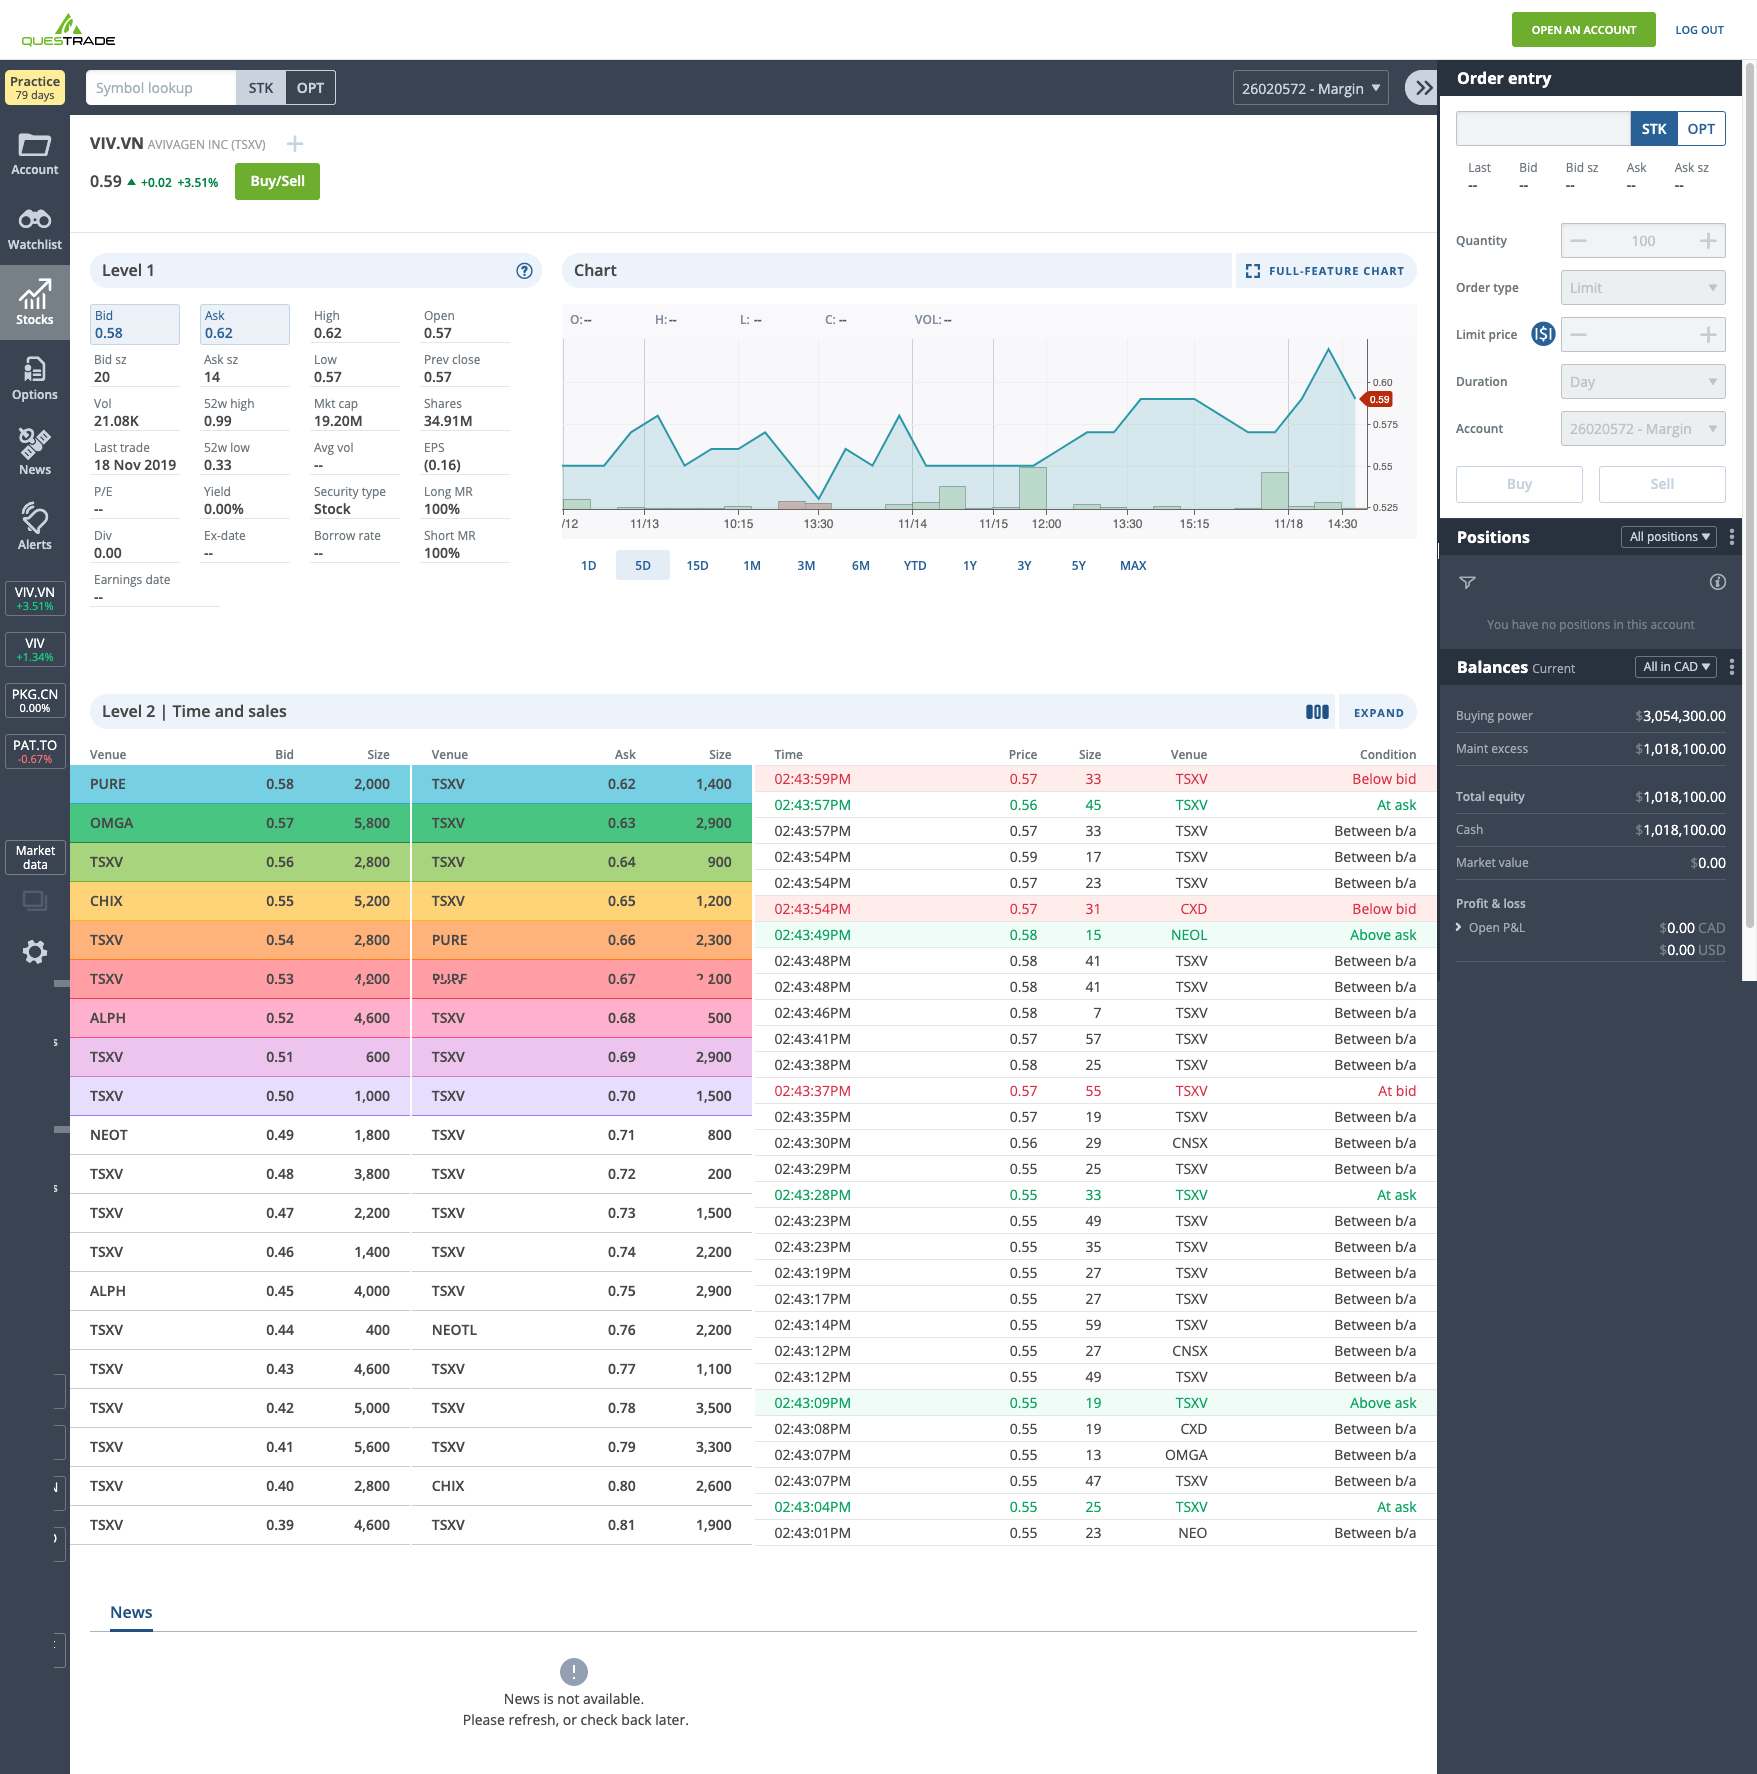1757x1774 pixels.
Task: Open order entry Account dropdown
Action: [1643, 429]
